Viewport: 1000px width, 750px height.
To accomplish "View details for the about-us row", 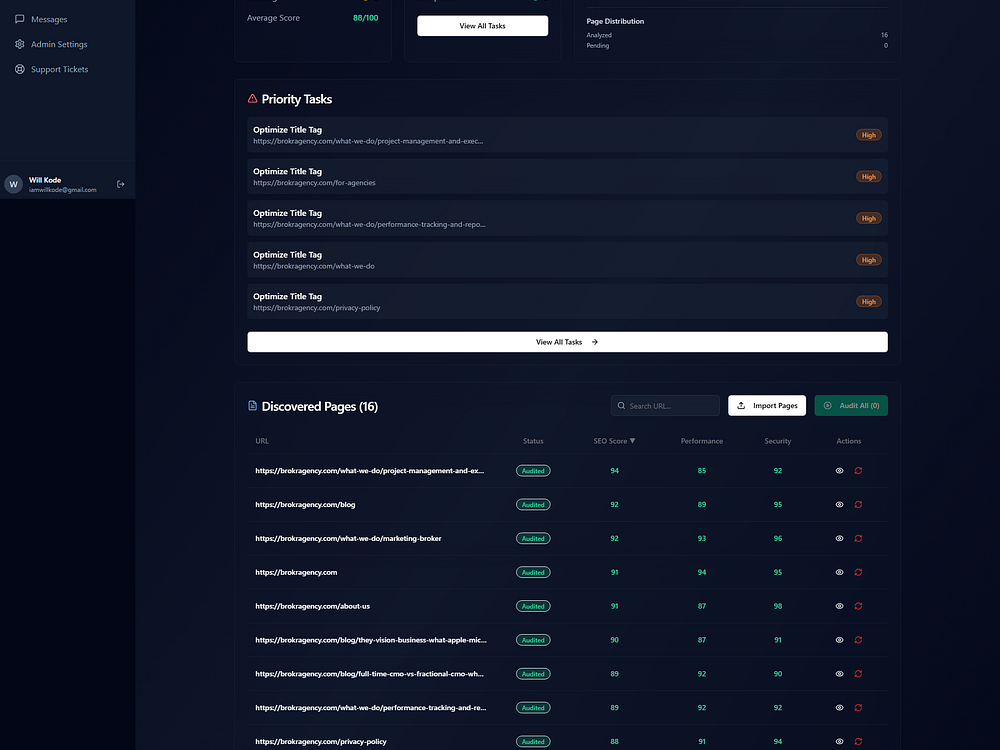I will point(839,606).
